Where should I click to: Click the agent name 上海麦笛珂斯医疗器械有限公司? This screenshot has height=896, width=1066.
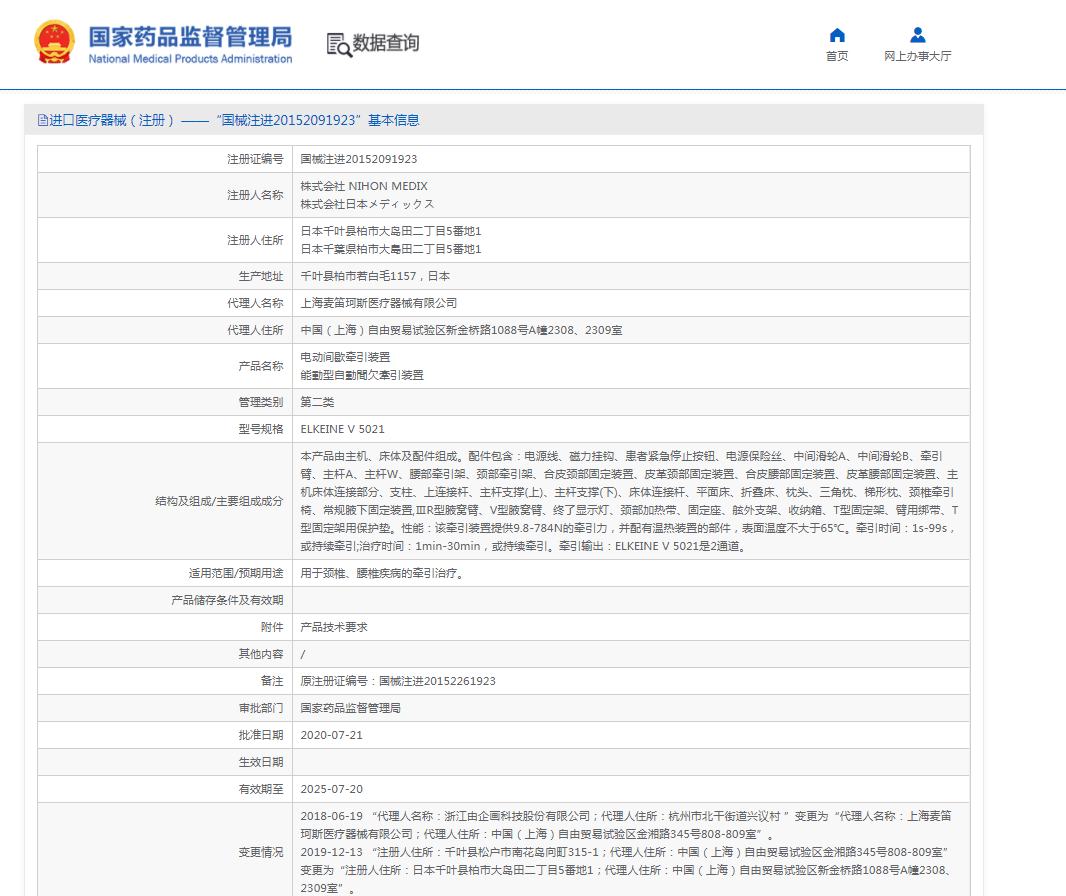tap(378, 303)
